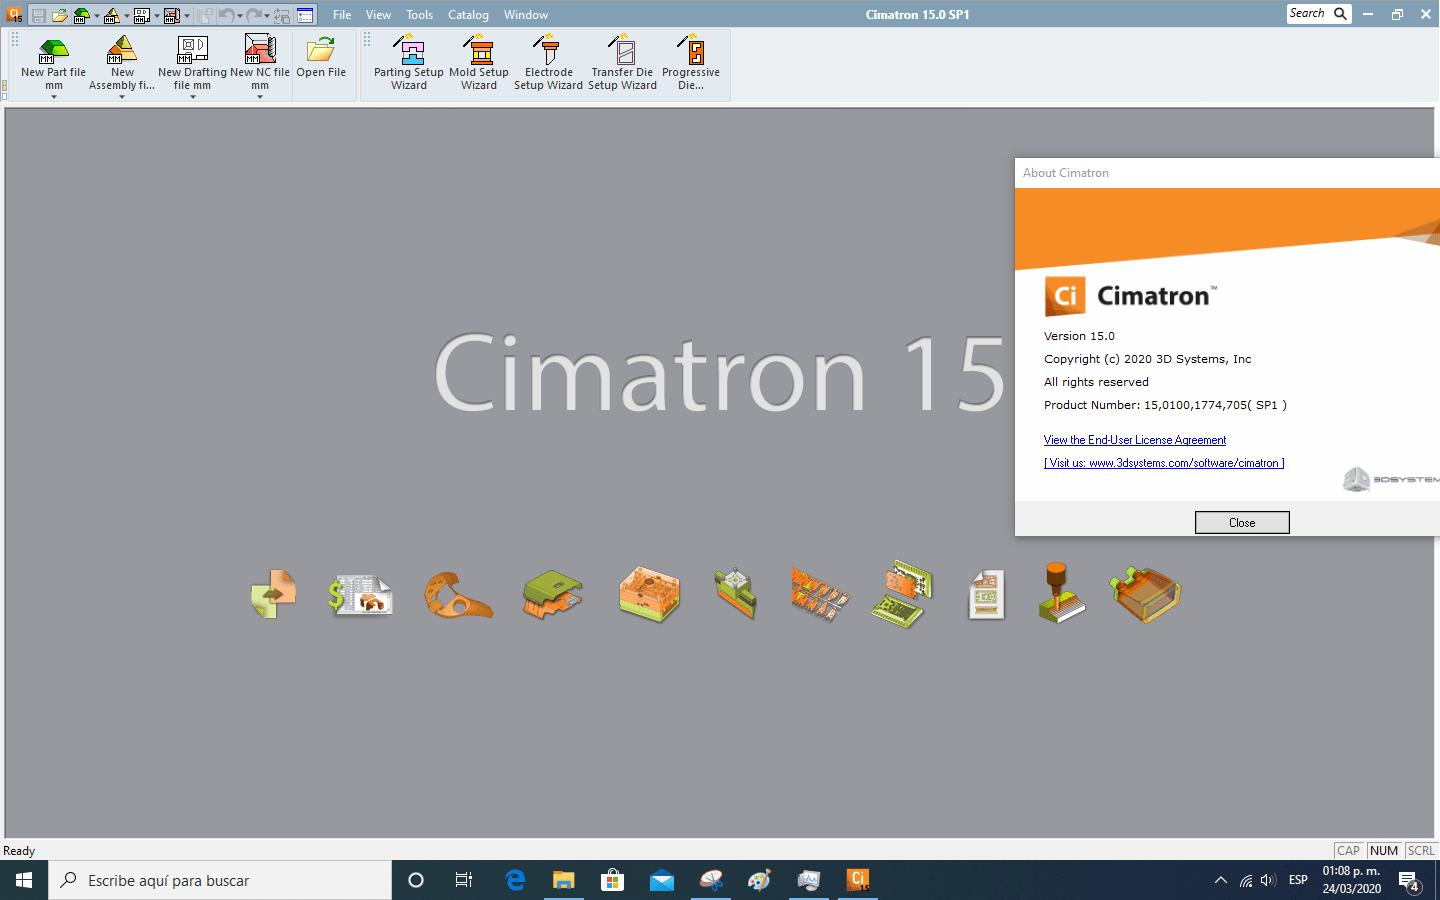Create a New Part file in mm
The image size is (1440, 900).
tap(53, 60)
